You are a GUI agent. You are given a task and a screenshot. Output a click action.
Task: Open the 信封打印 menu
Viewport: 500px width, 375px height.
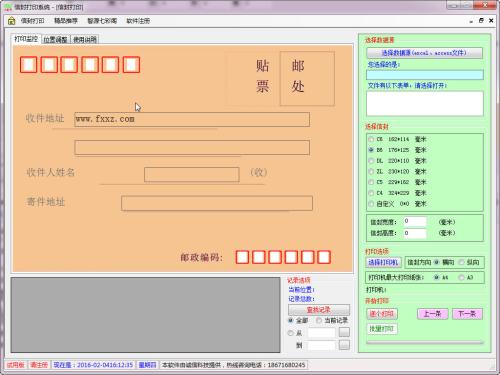coord(33,21)
